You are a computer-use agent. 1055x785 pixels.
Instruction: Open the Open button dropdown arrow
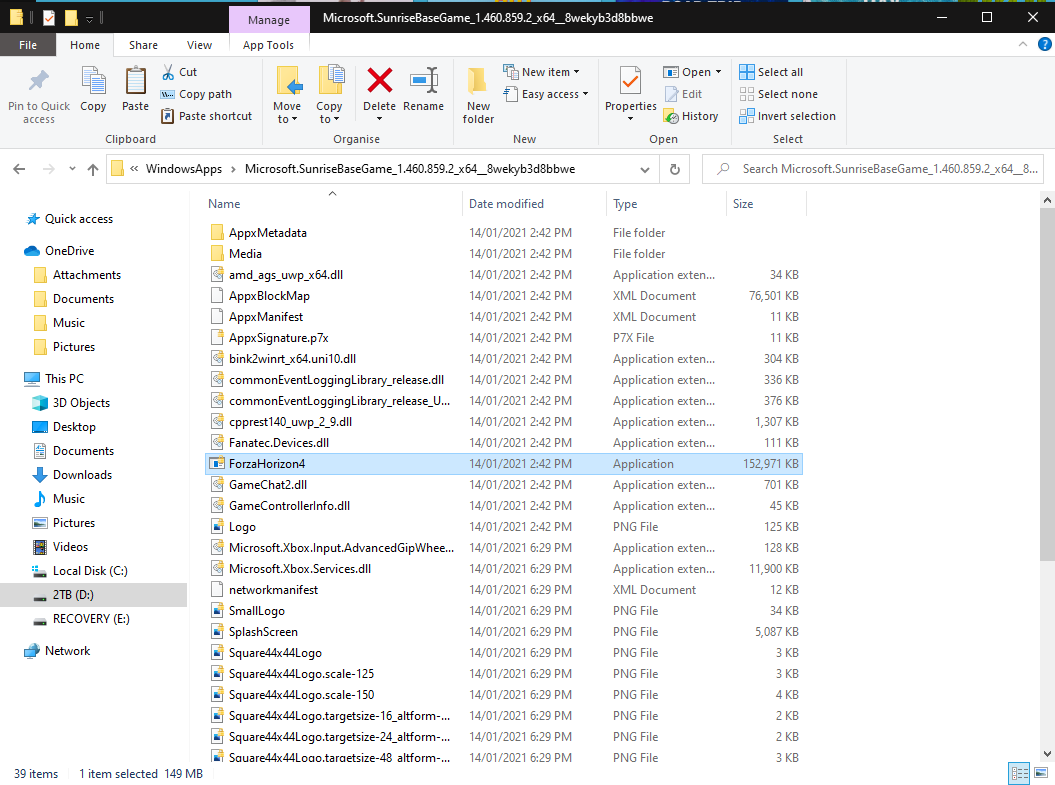coord(719,72)
